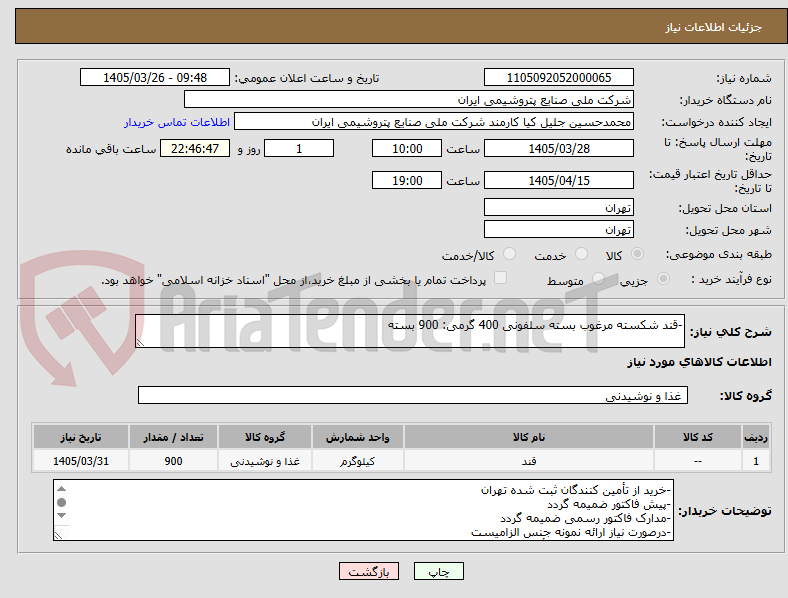
Task: Toggle the Islamic treasury payment checkbox
Action: (x=501, y=278)
